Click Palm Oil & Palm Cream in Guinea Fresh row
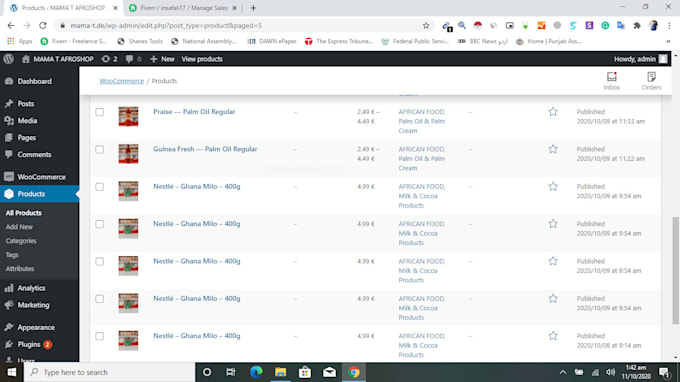This screenshot has width=680, height=382. pos(422,163)
